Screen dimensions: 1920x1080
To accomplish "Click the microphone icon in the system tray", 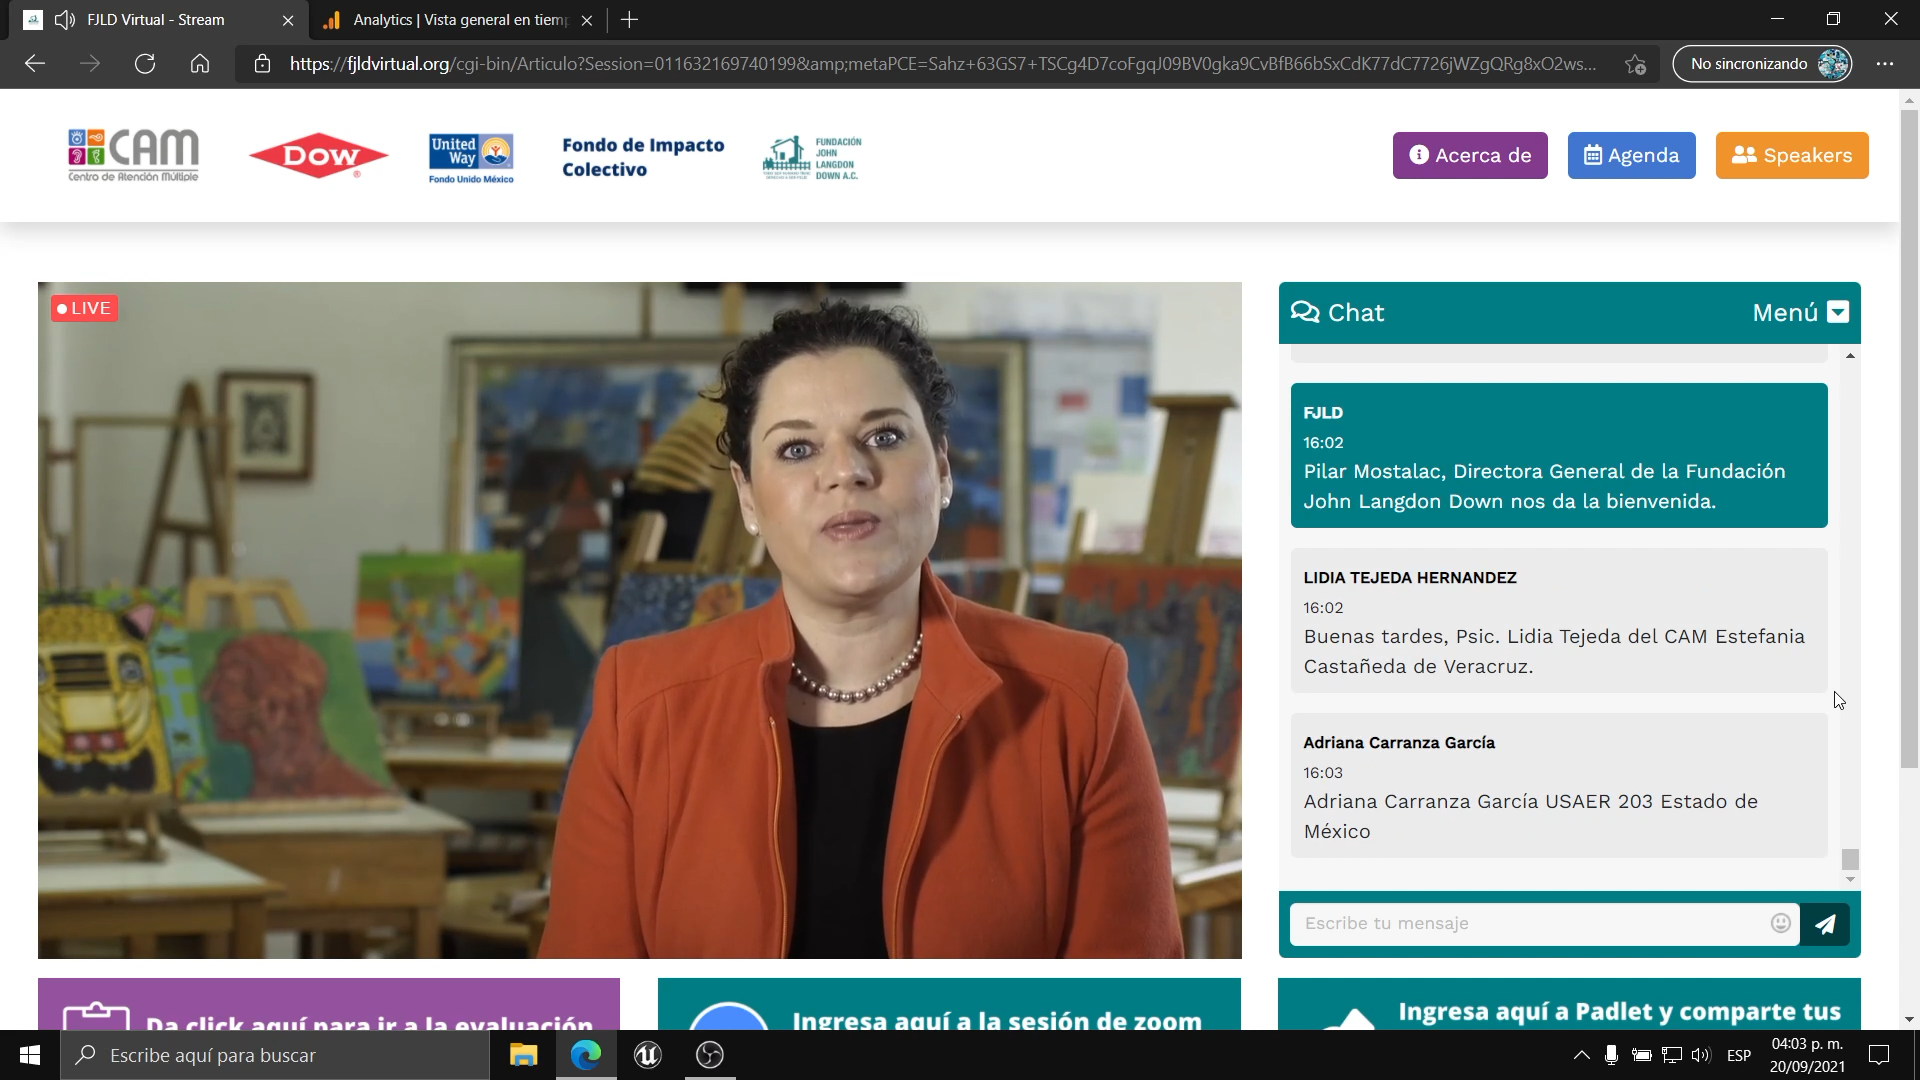I will 1611,1055.
